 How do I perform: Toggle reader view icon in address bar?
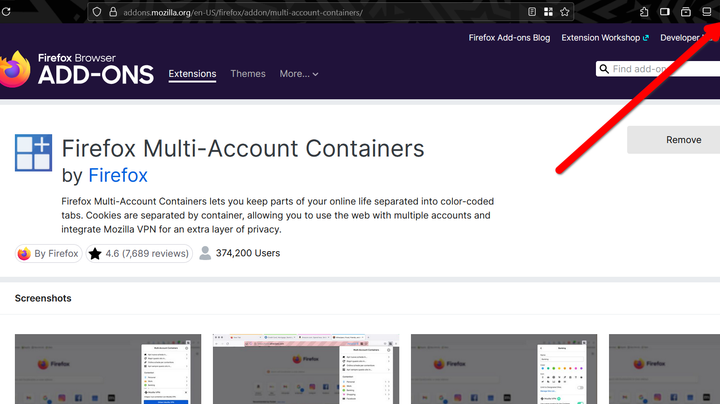532,12
